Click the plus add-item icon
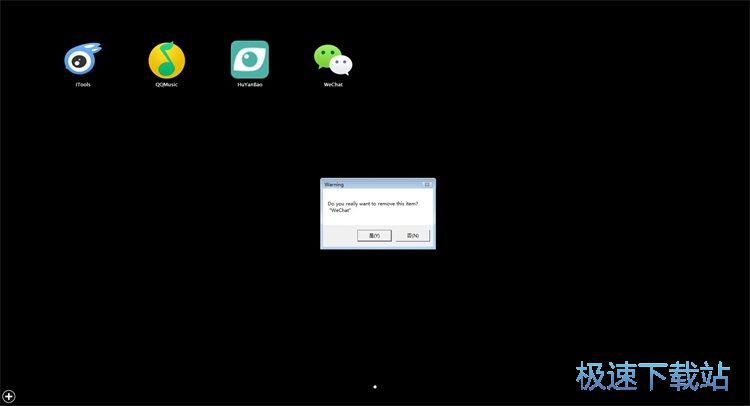Screen dimensions: 750x406 coord(9,396)
